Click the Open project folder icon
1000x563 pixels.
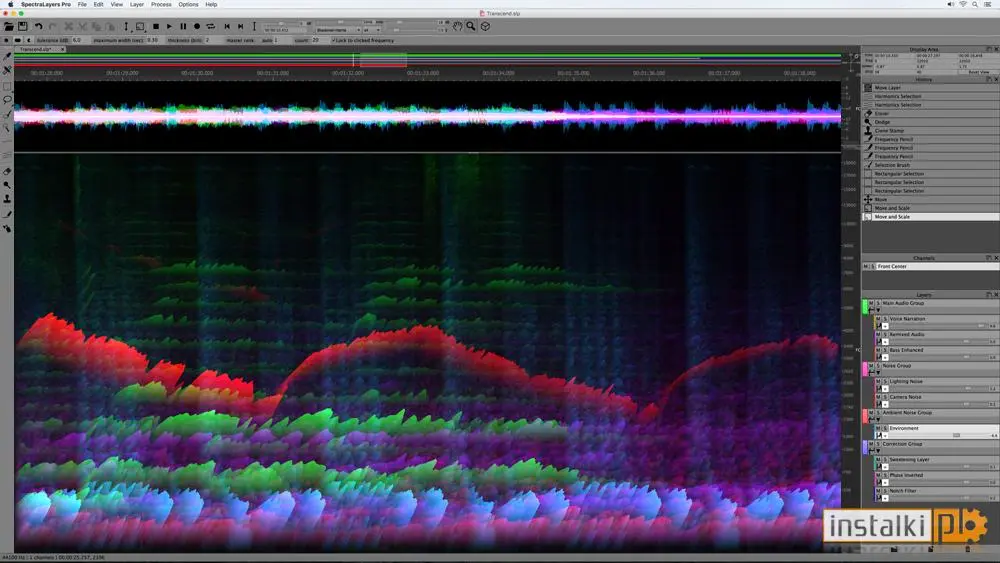[9, 26]
